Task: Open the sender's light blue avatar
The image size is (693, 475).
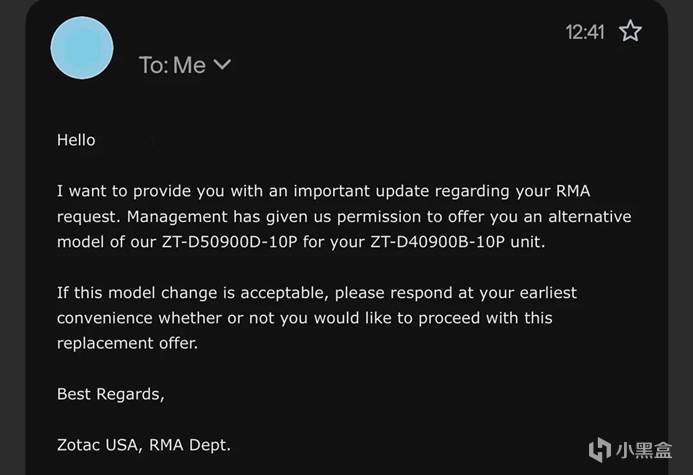Action: tap(82, 48)
